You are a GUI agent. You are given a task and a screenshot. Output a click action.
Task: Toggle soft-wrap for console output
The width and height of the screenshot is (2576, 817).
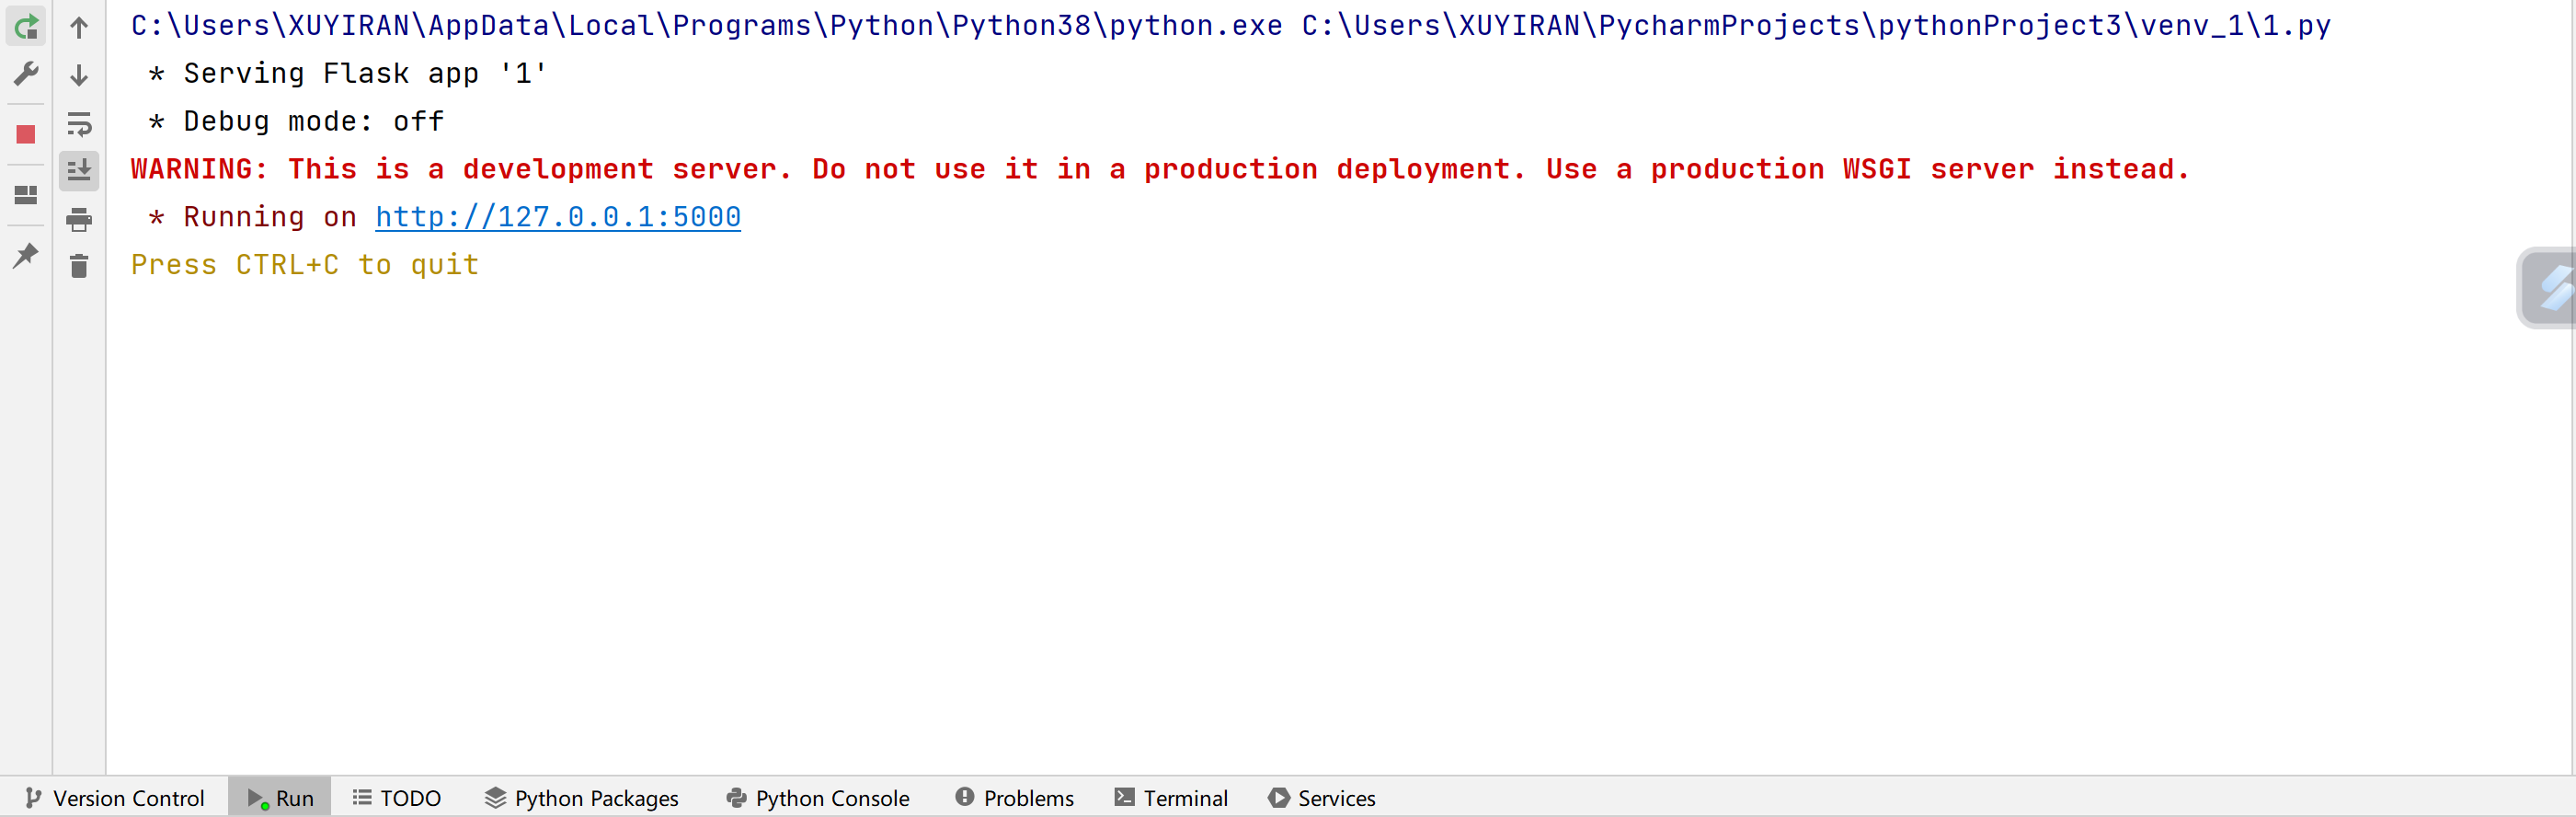coord(79,124)
